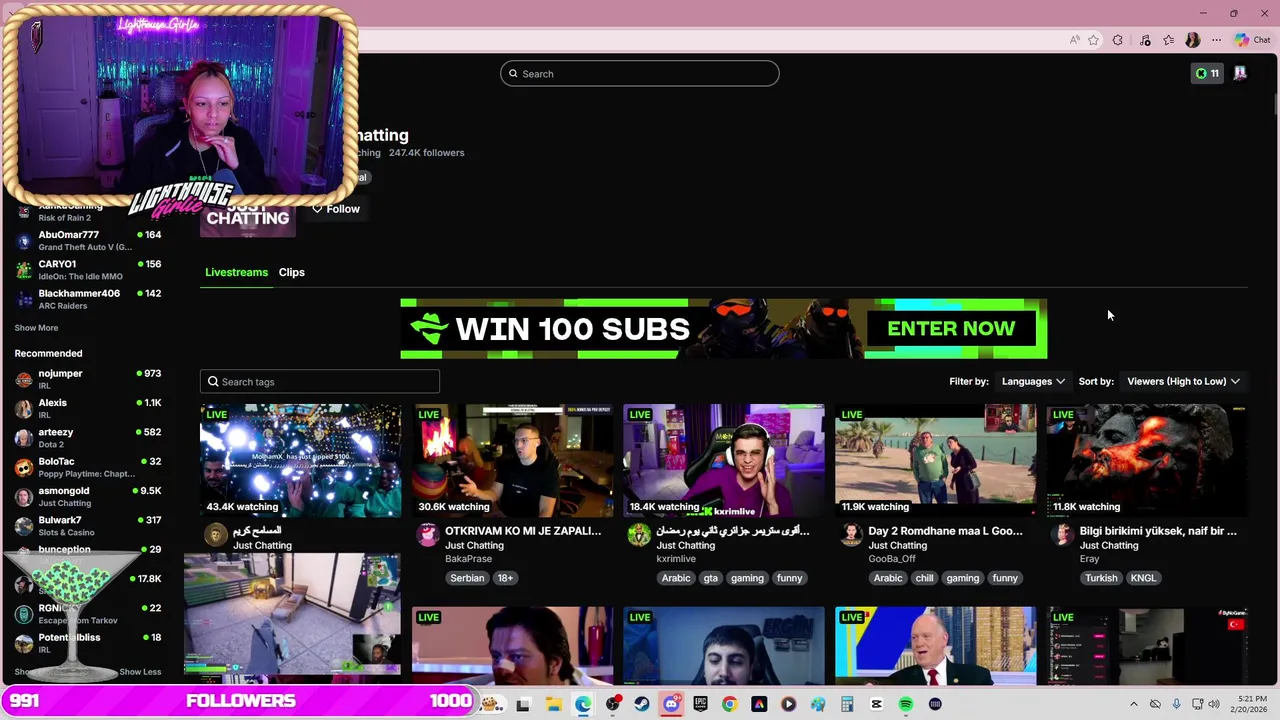
Task: Select the Turkish tag under Eray
Action: [1101, 578]
